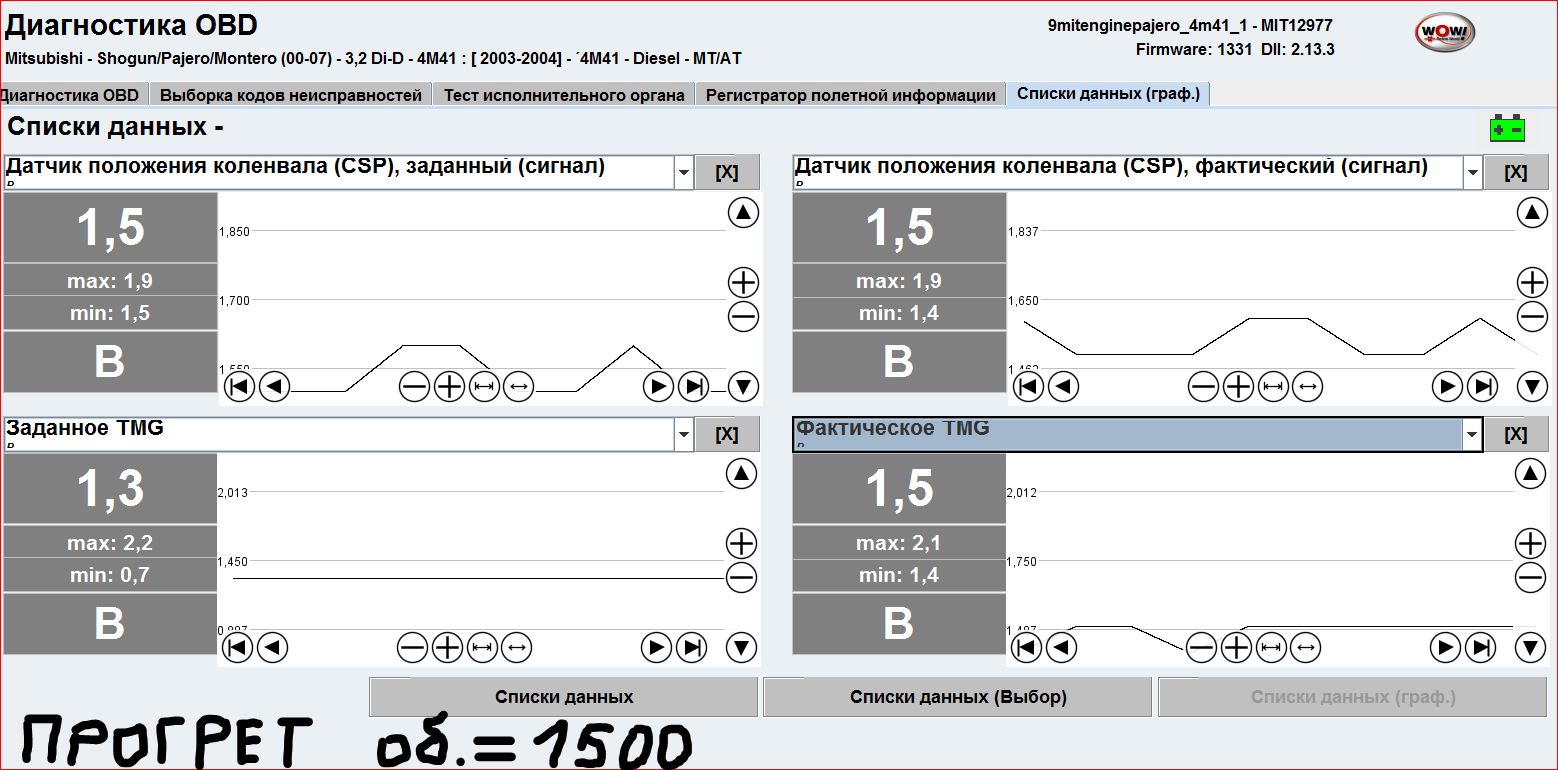Select the Списки данных (граф.) tab
The image size is (1558, 770).
tap(1109, 94)
